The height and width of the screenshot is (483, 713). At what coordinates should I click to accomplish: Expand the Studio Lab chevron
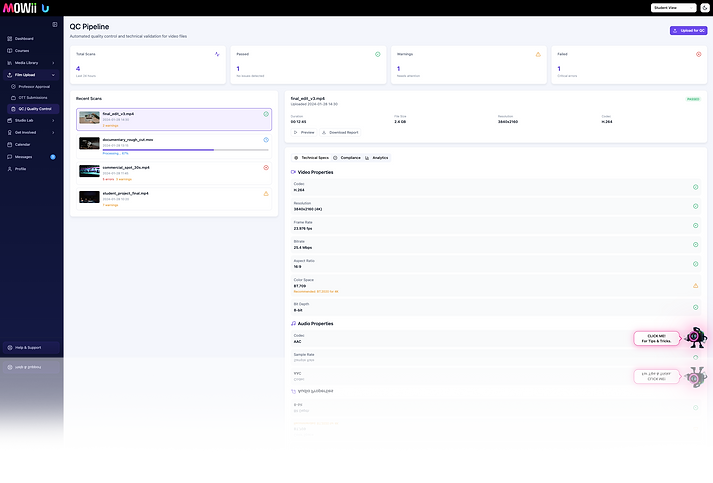point(53,121)
